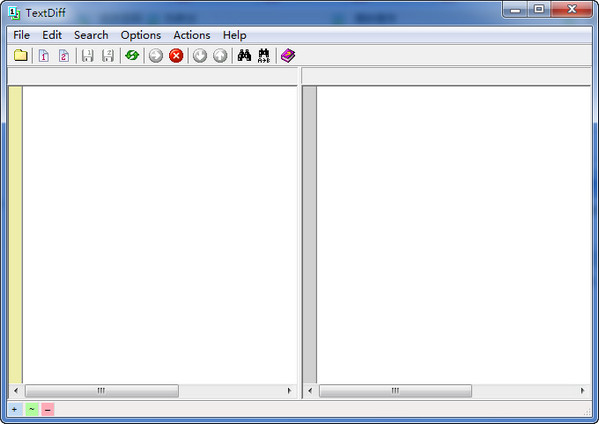Image resolution: width=599 pixels, height=424 pixels.
Task: Maximize the TextDiff window
Action: (539, 10)
